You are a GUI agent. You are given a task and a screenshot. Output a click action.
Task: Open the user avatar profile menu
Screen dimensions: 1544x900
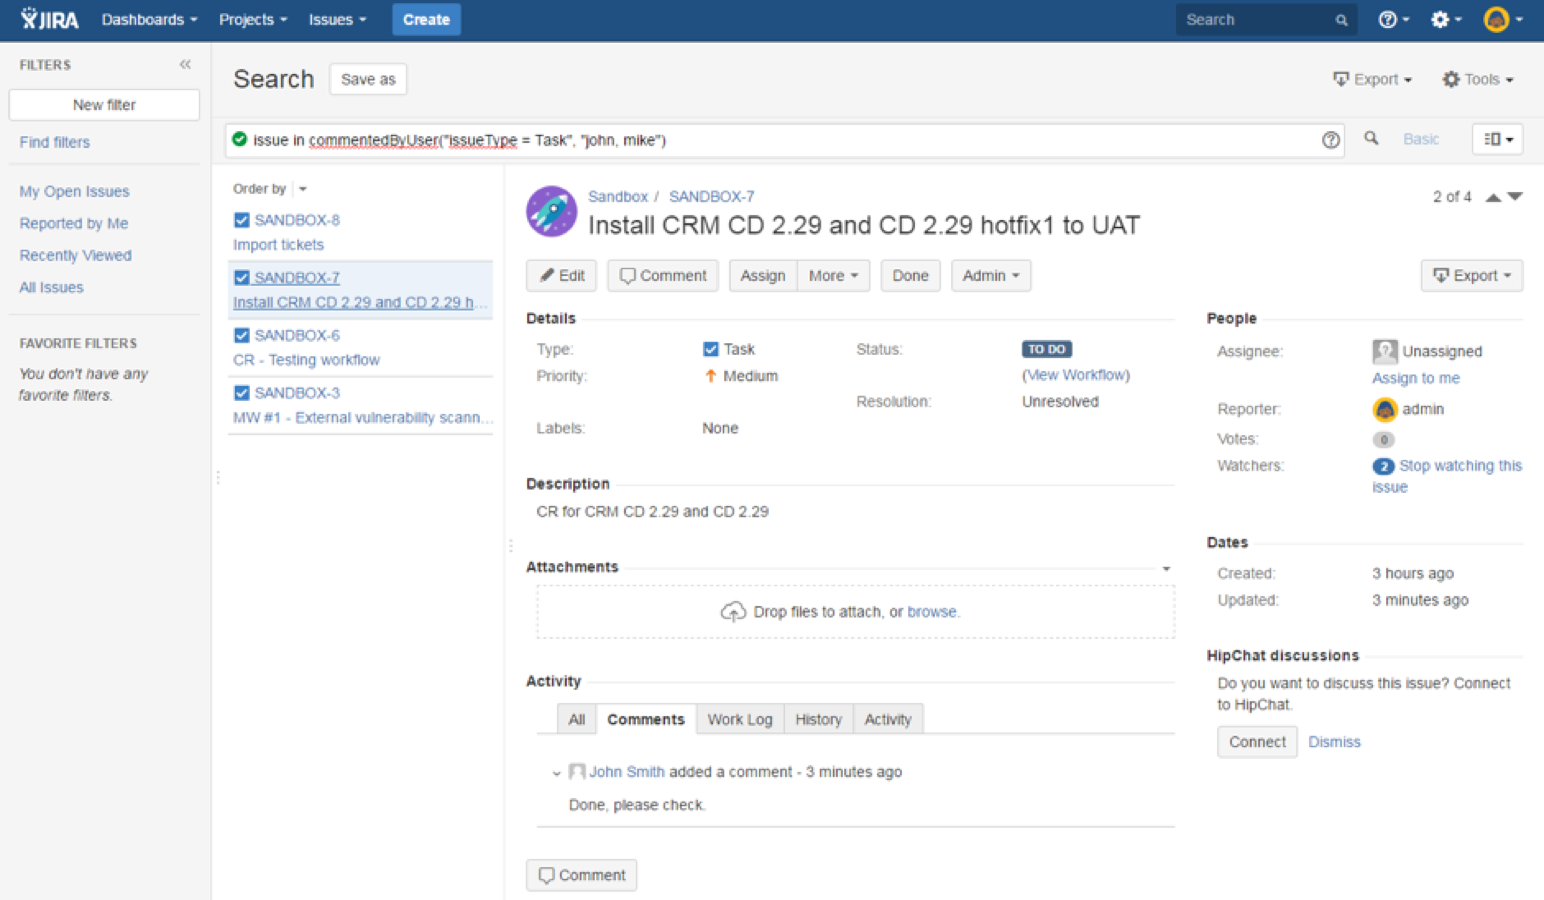1503,19
